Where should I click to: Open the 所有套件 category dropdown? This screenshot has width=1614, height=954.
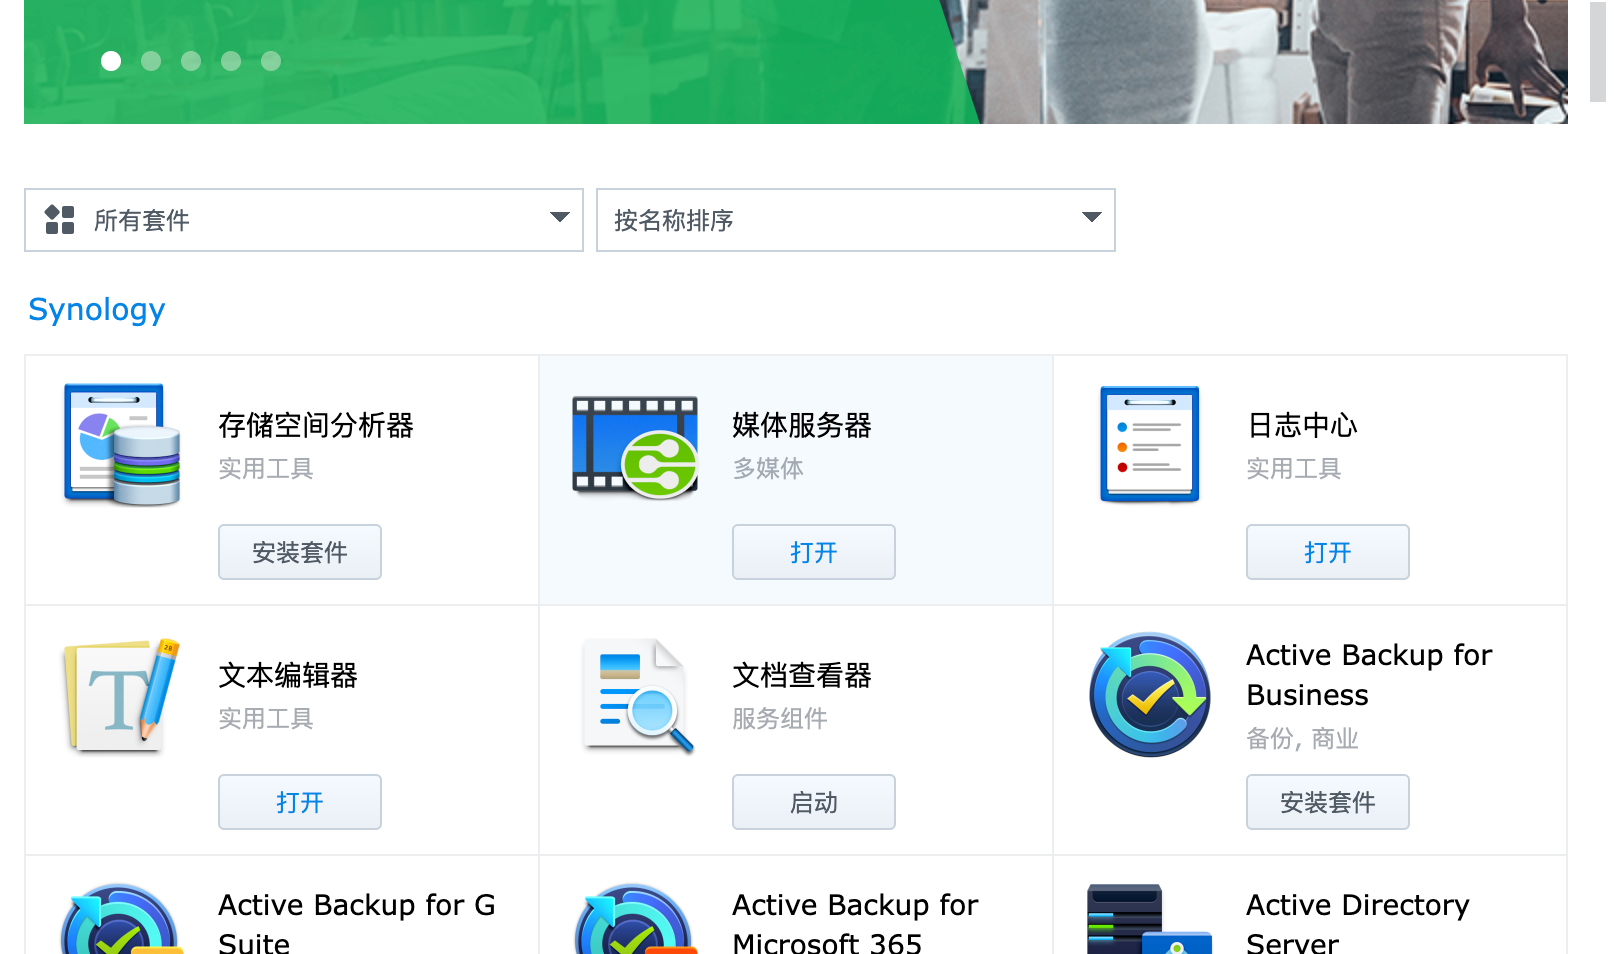coord(304,220)
